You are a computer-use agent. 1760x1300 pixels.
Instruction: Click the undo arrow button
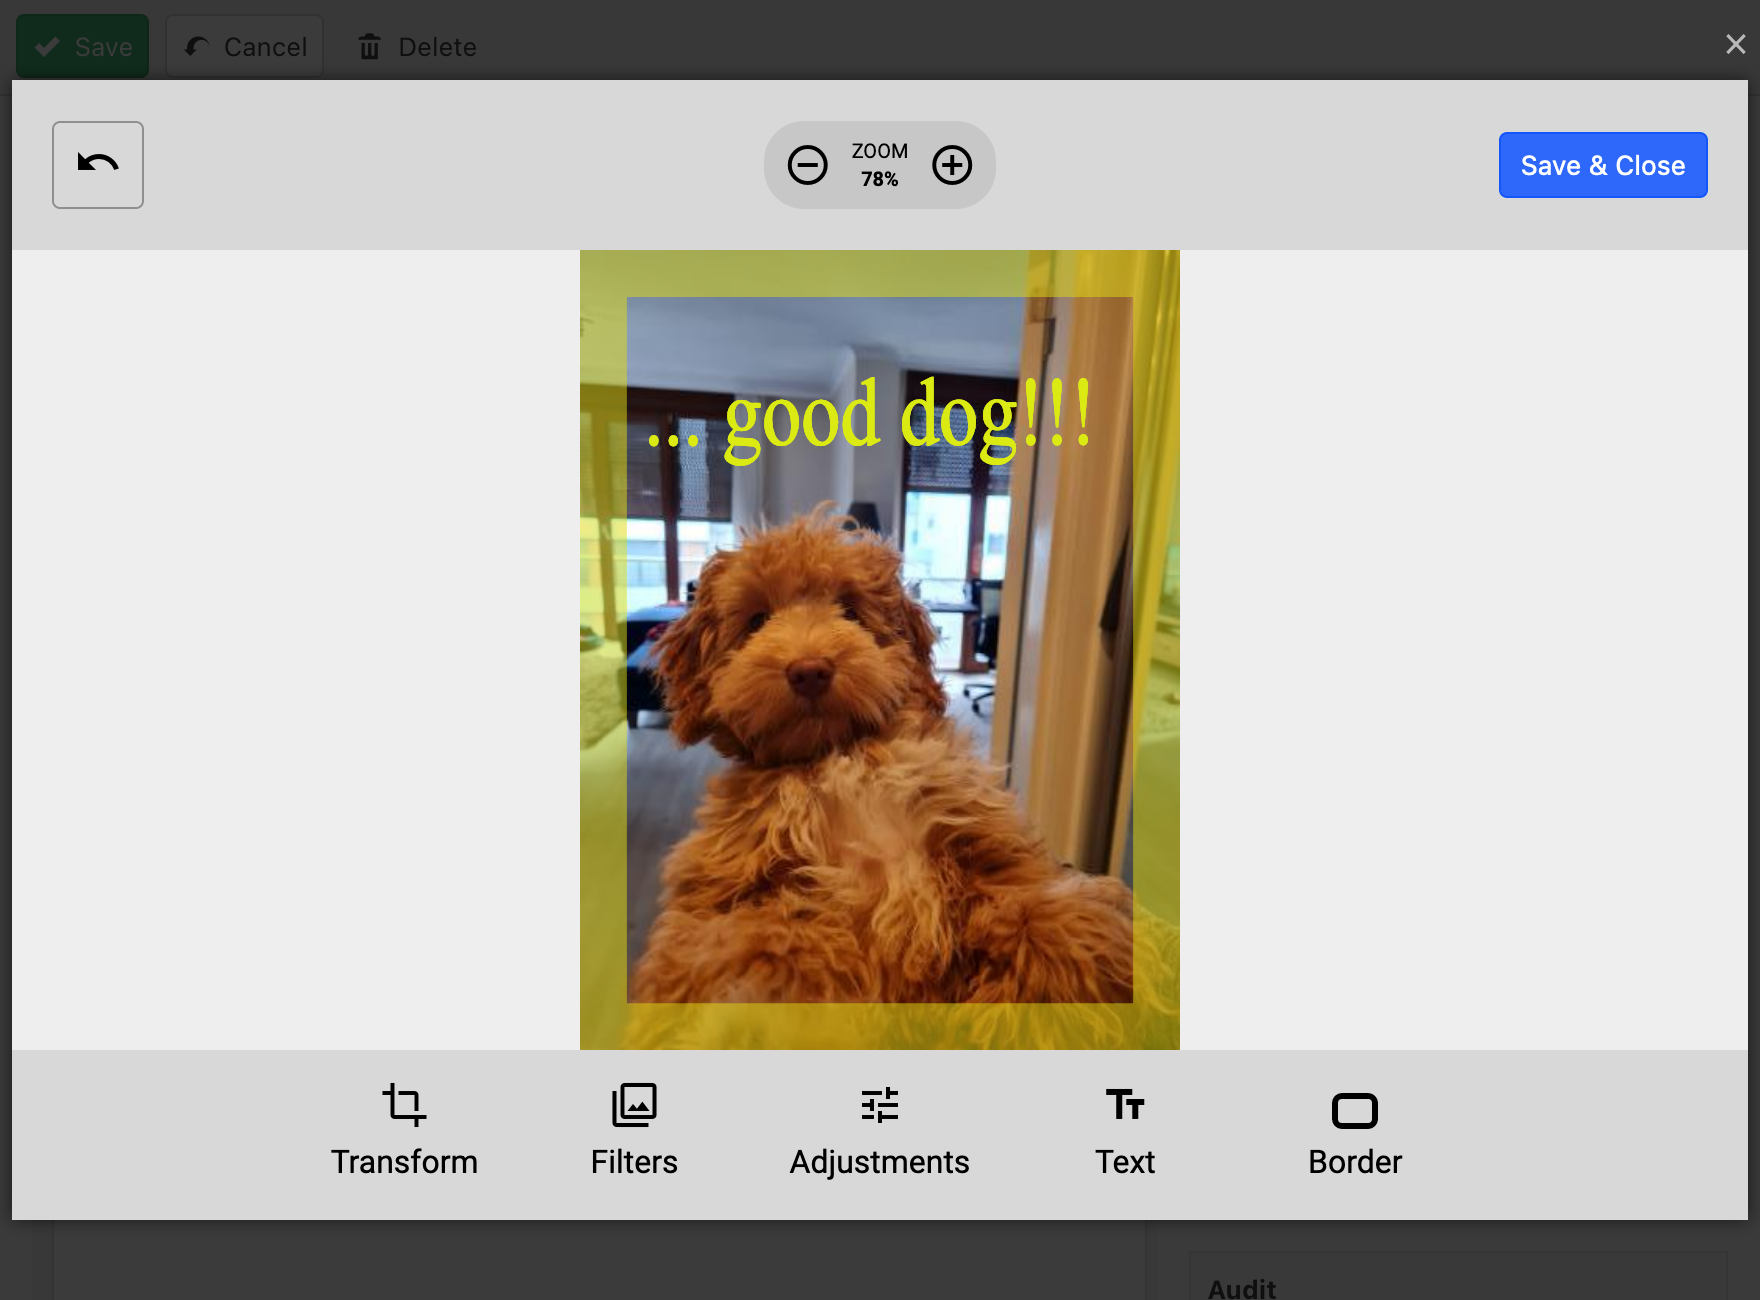point(98,165)
